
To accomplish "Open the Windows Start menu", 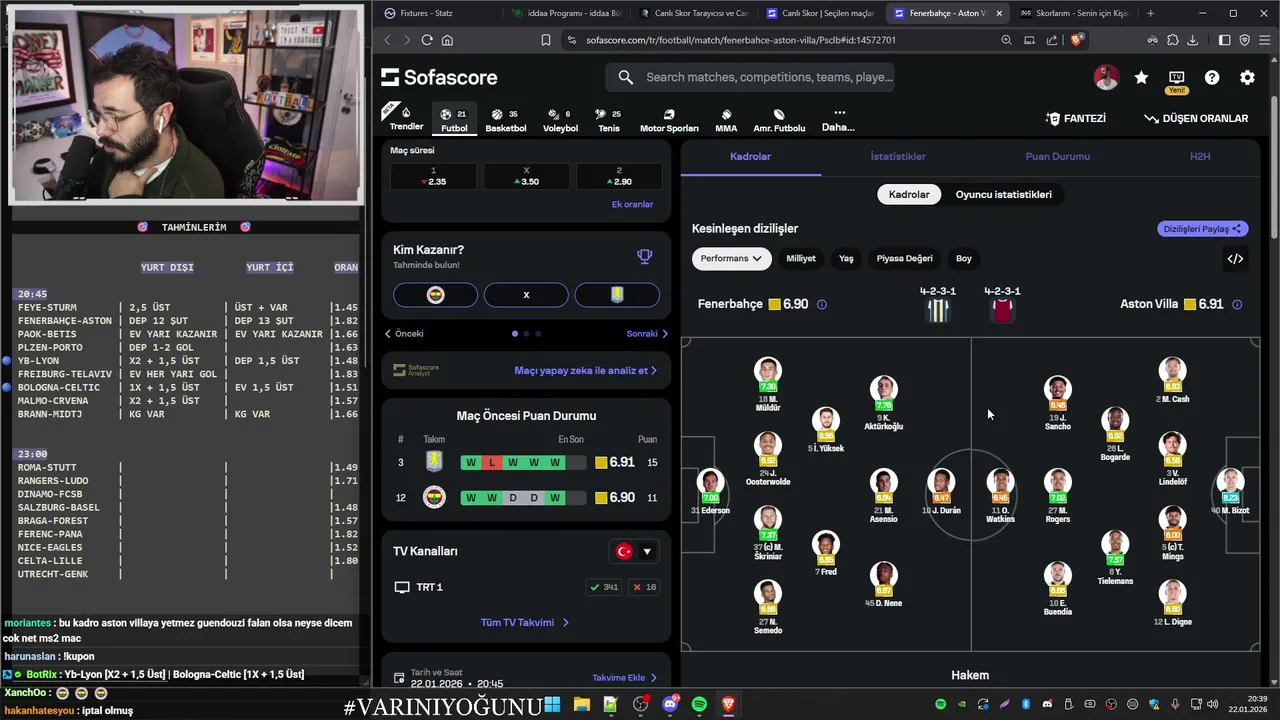I will (x=552, y=704).
